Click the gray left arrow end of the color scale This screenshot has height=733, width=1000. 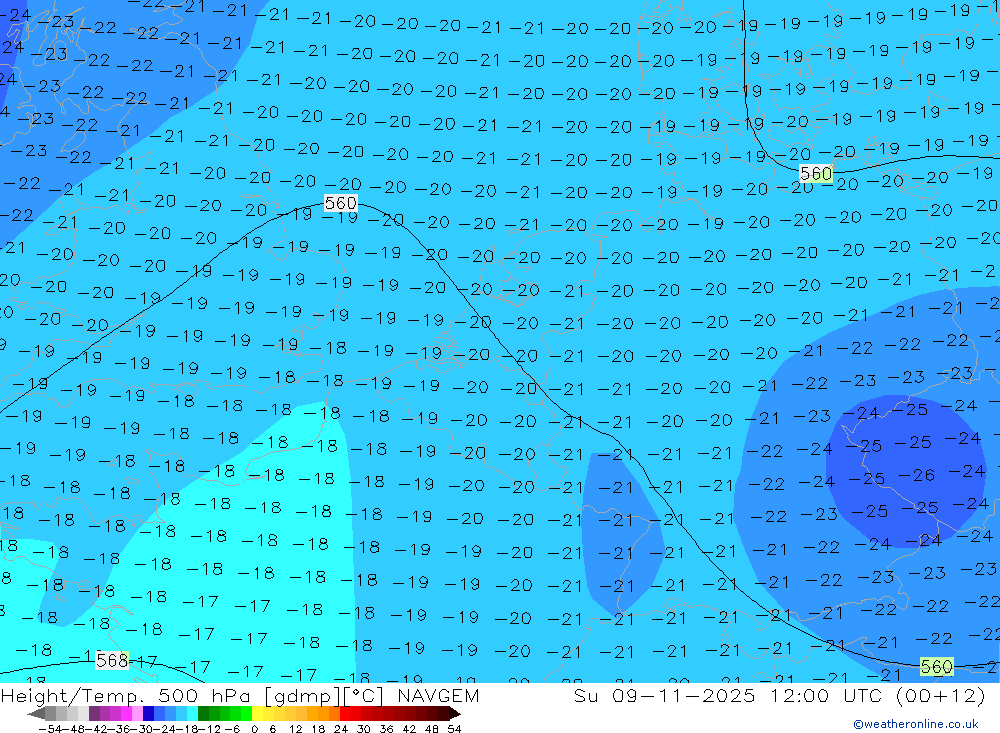coord(36,713)
